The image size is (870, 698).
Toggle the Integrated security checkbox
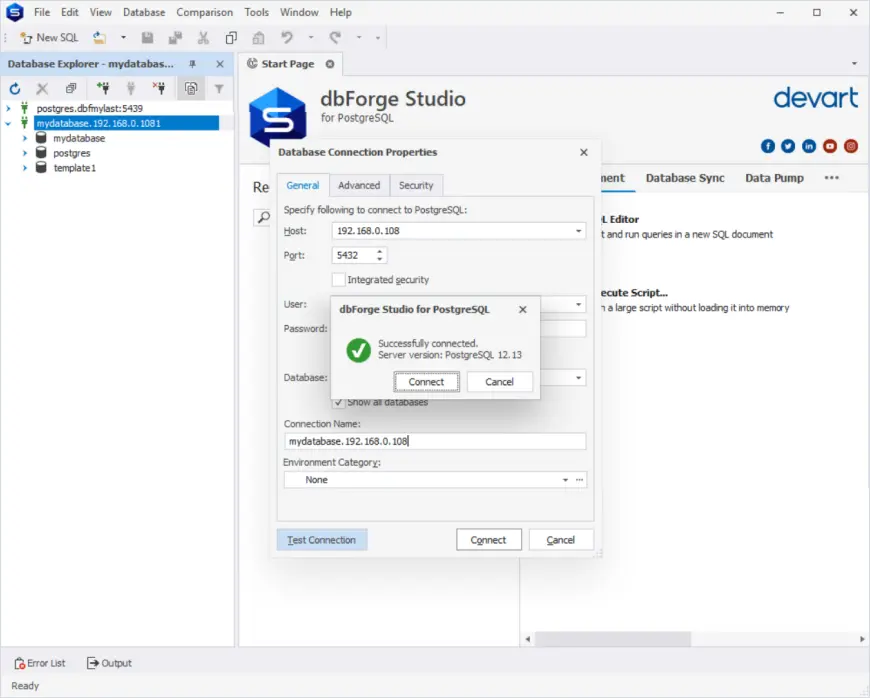tap(339, 280)
